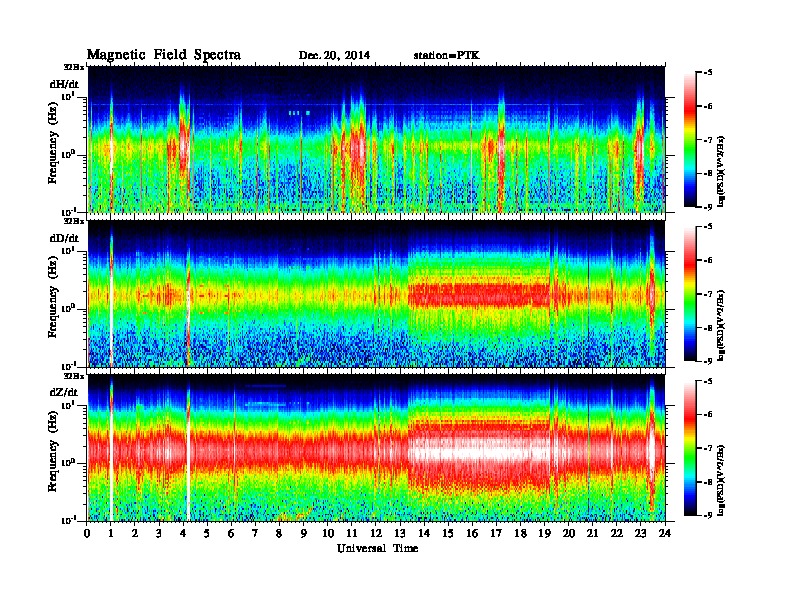Click the hour 7 tick label
Image resolution: width=792 pixels, height=612 pixels.
pyautogui.click(x=255, y=534)
